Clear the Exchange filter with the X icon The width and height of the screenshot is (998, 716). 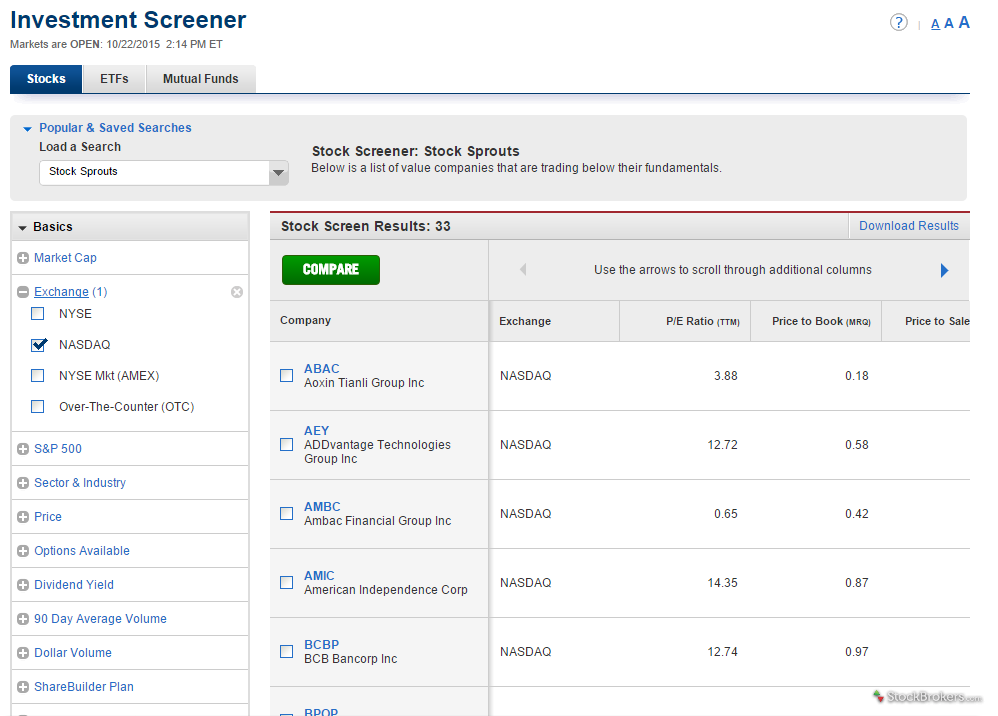pos(237,291)
